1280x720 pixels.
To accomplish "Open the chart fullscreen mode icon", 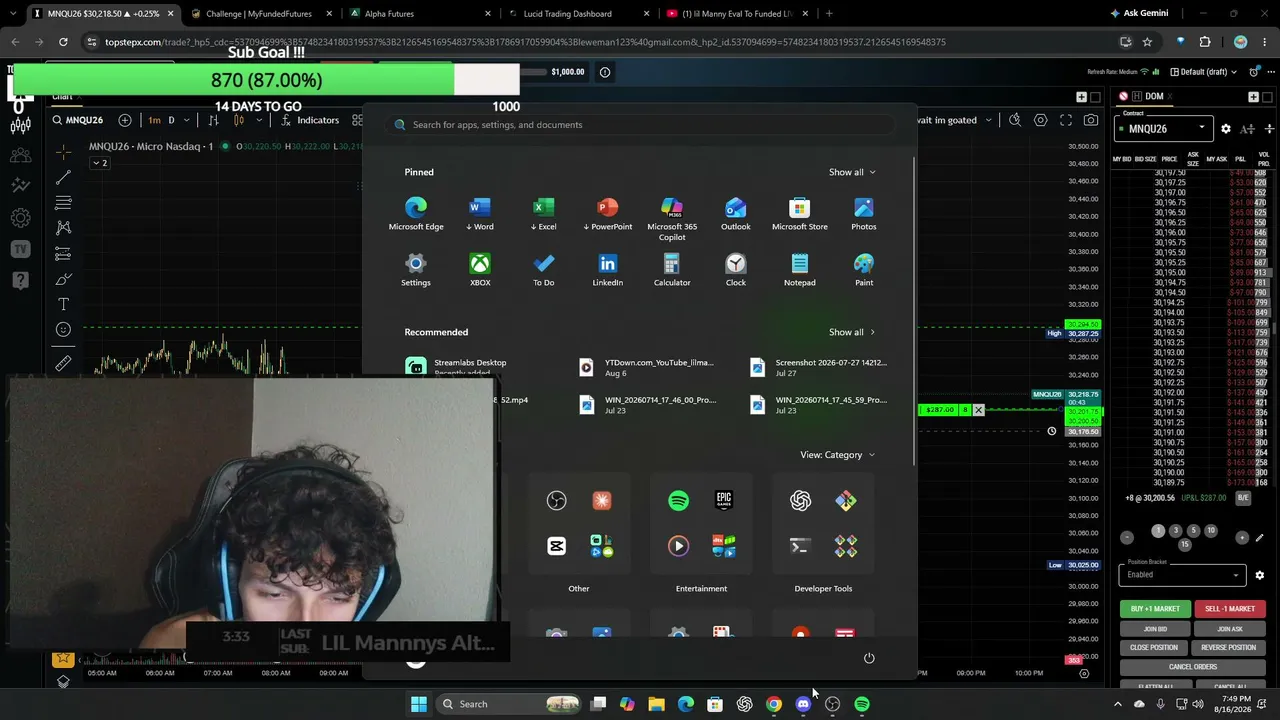I will pos(1066,120).
